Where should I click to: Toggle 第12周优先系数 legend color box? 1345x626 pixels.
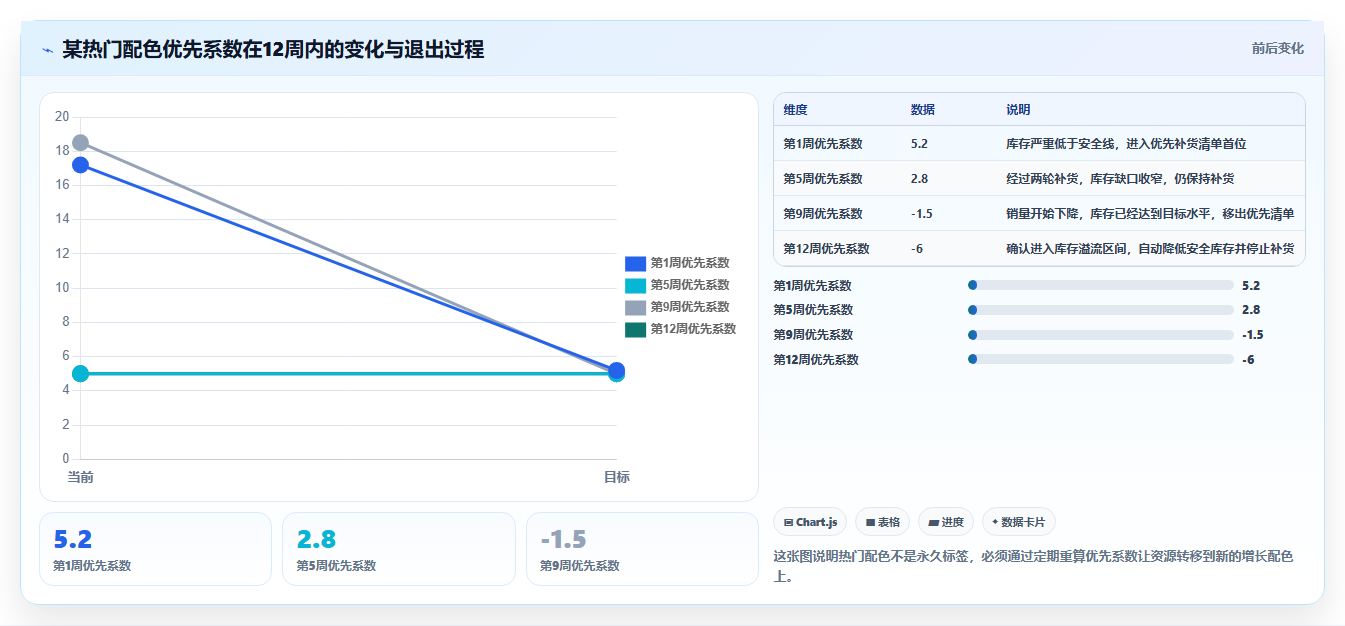click(635, 329)
